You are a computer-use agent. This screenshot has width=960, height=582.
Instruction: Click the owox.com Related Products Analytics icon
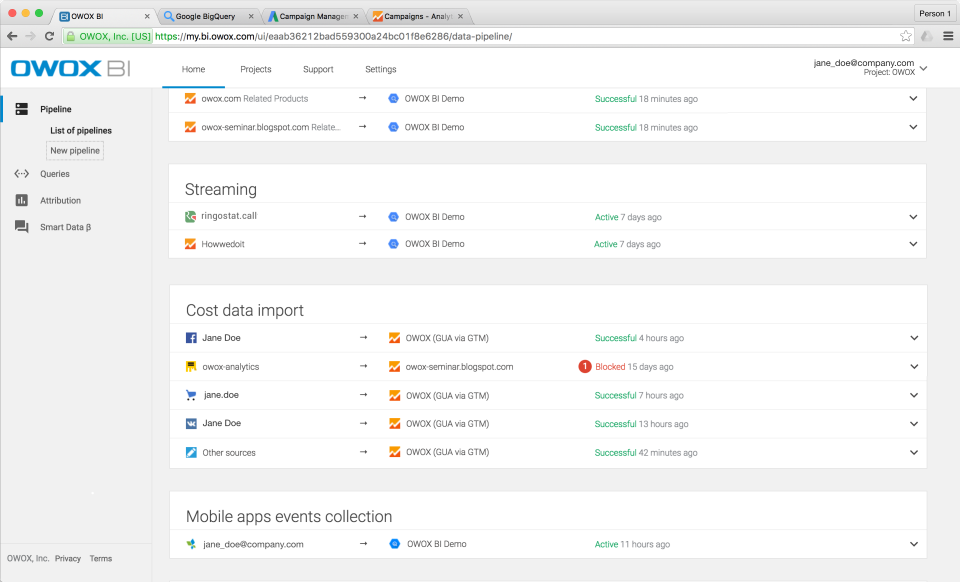coord(190,98)
